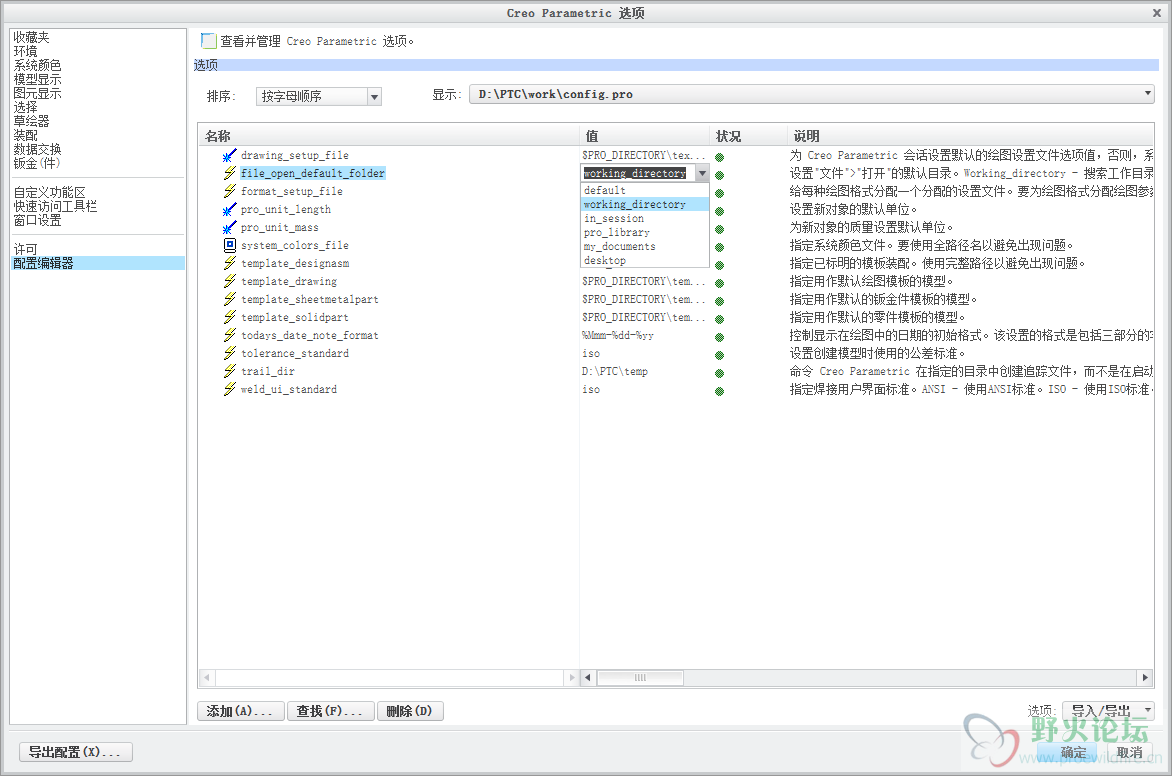Close the Creo Parametric 选项 dialog
The width and height of the screenshot is (1172, 776).
click(x=1157, y=13)
